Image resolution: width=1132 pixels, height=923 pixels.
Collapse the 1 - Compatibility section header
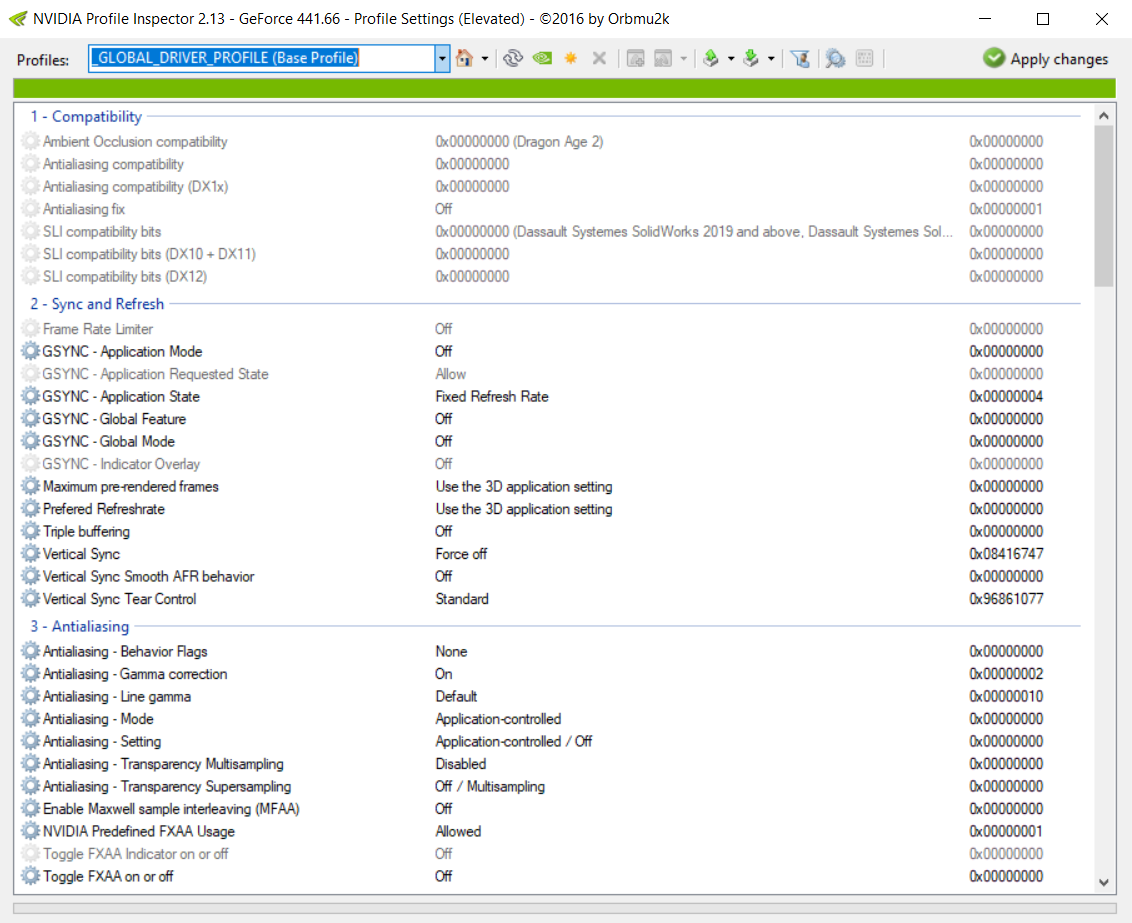click(x=86, y=116)
